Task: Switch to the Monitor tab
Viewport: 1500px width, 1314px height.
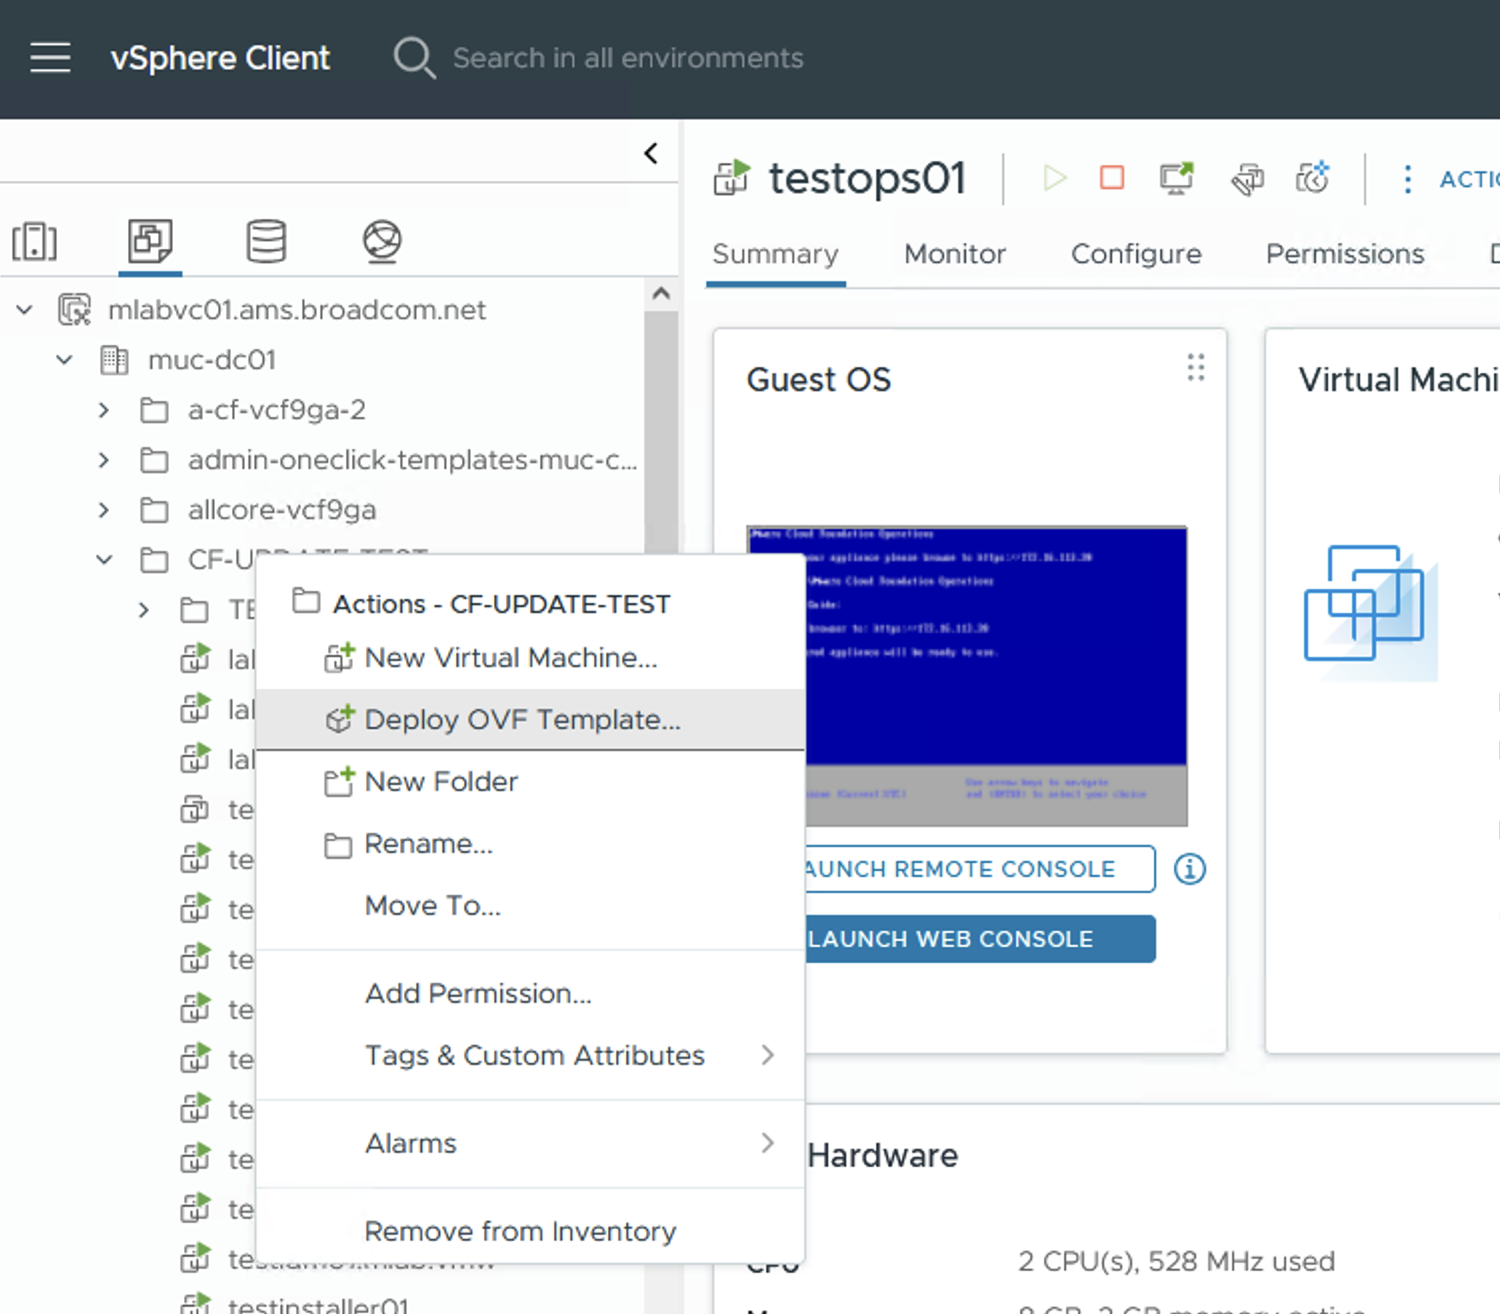Action: tap(954, 254)
